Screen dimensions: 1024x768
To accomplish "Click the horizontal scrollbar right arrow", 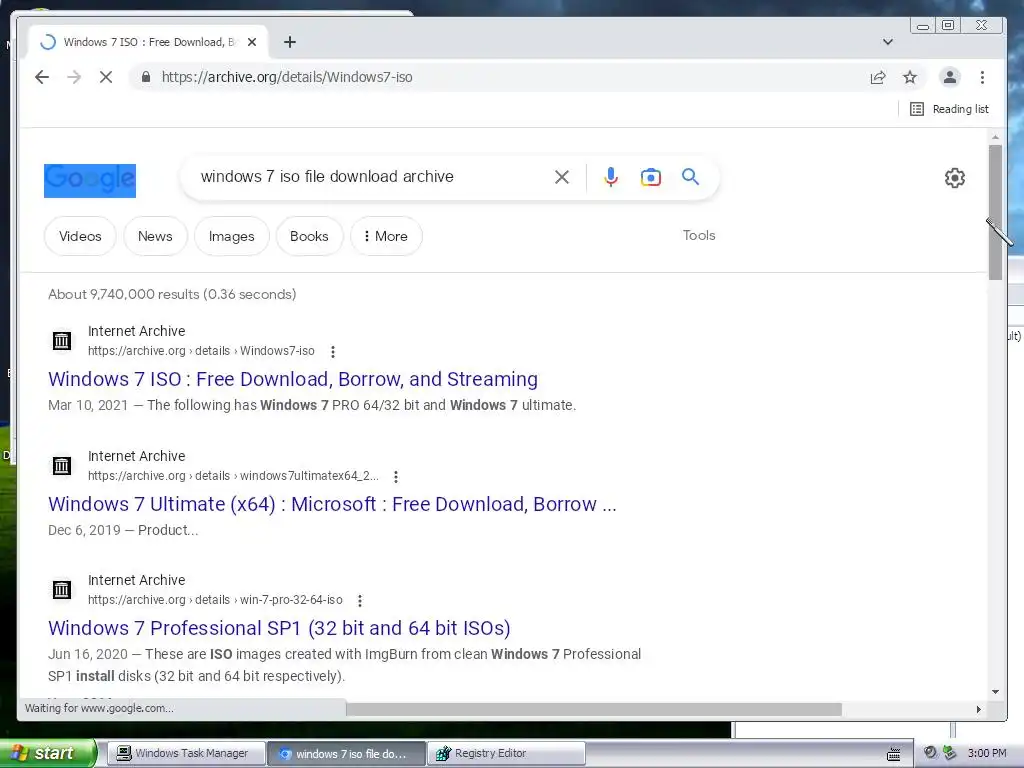I will 978,709.
